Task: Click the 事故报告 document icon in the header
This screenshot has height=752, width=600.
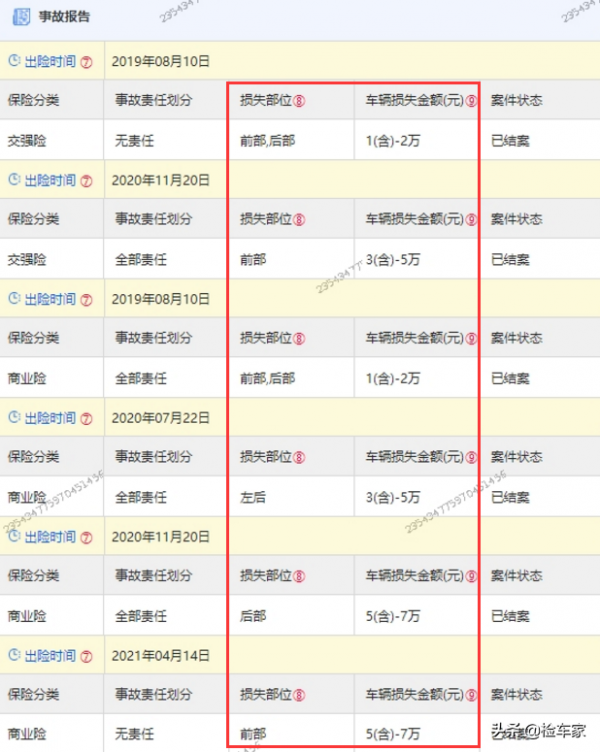Action: (x=21, y=17)
